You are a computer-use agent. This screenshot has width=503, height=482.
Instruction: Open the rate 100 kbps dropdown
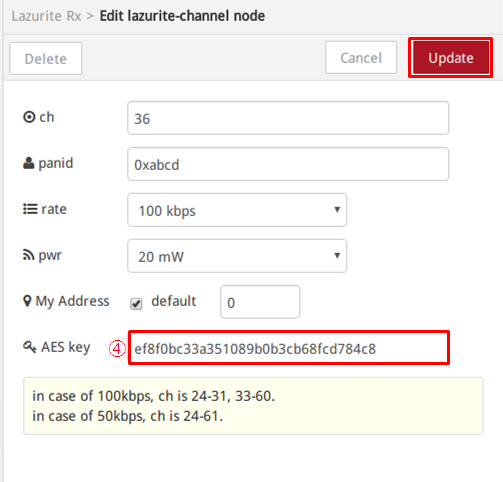[x=237, y=210]
